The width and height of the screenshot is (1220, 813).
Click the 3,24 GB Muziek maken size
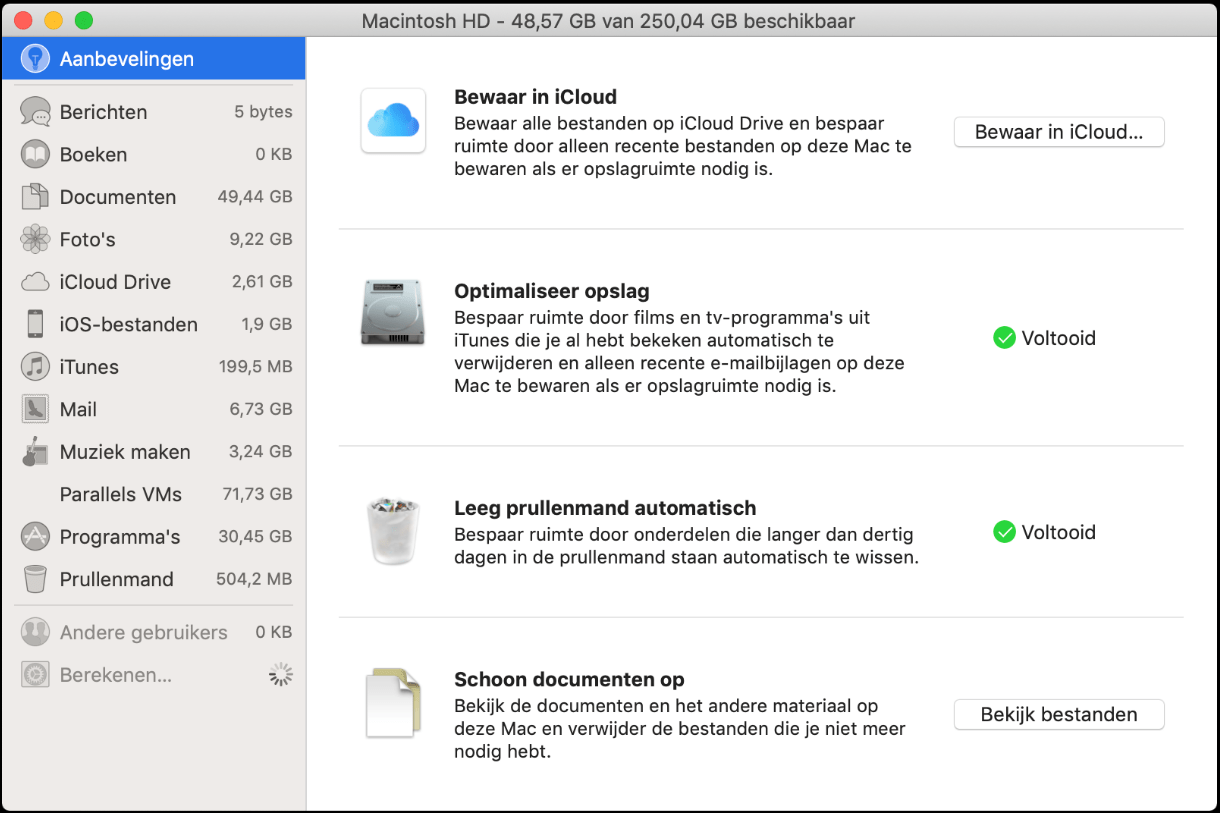point(261,451)
